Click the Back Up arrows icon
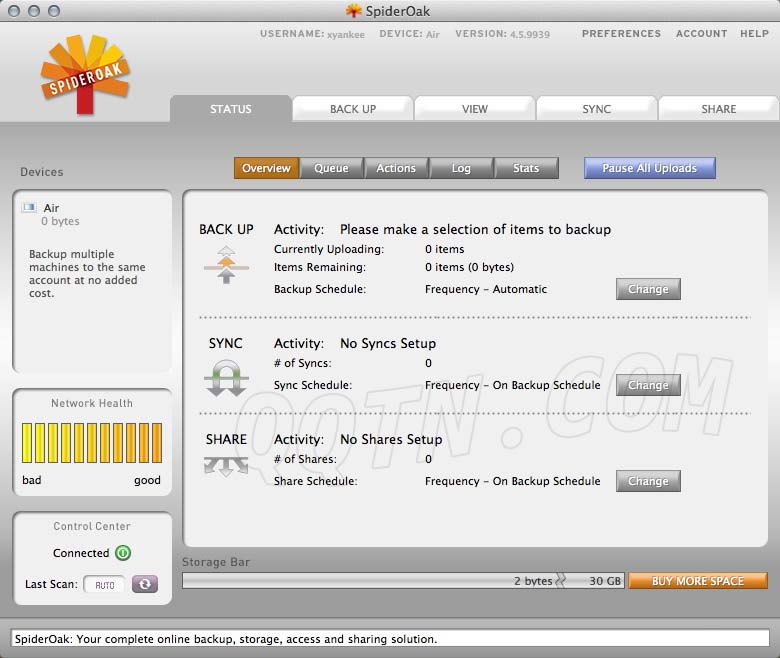The width and height of the screenshot is (780, 658). tap(225, 264)
